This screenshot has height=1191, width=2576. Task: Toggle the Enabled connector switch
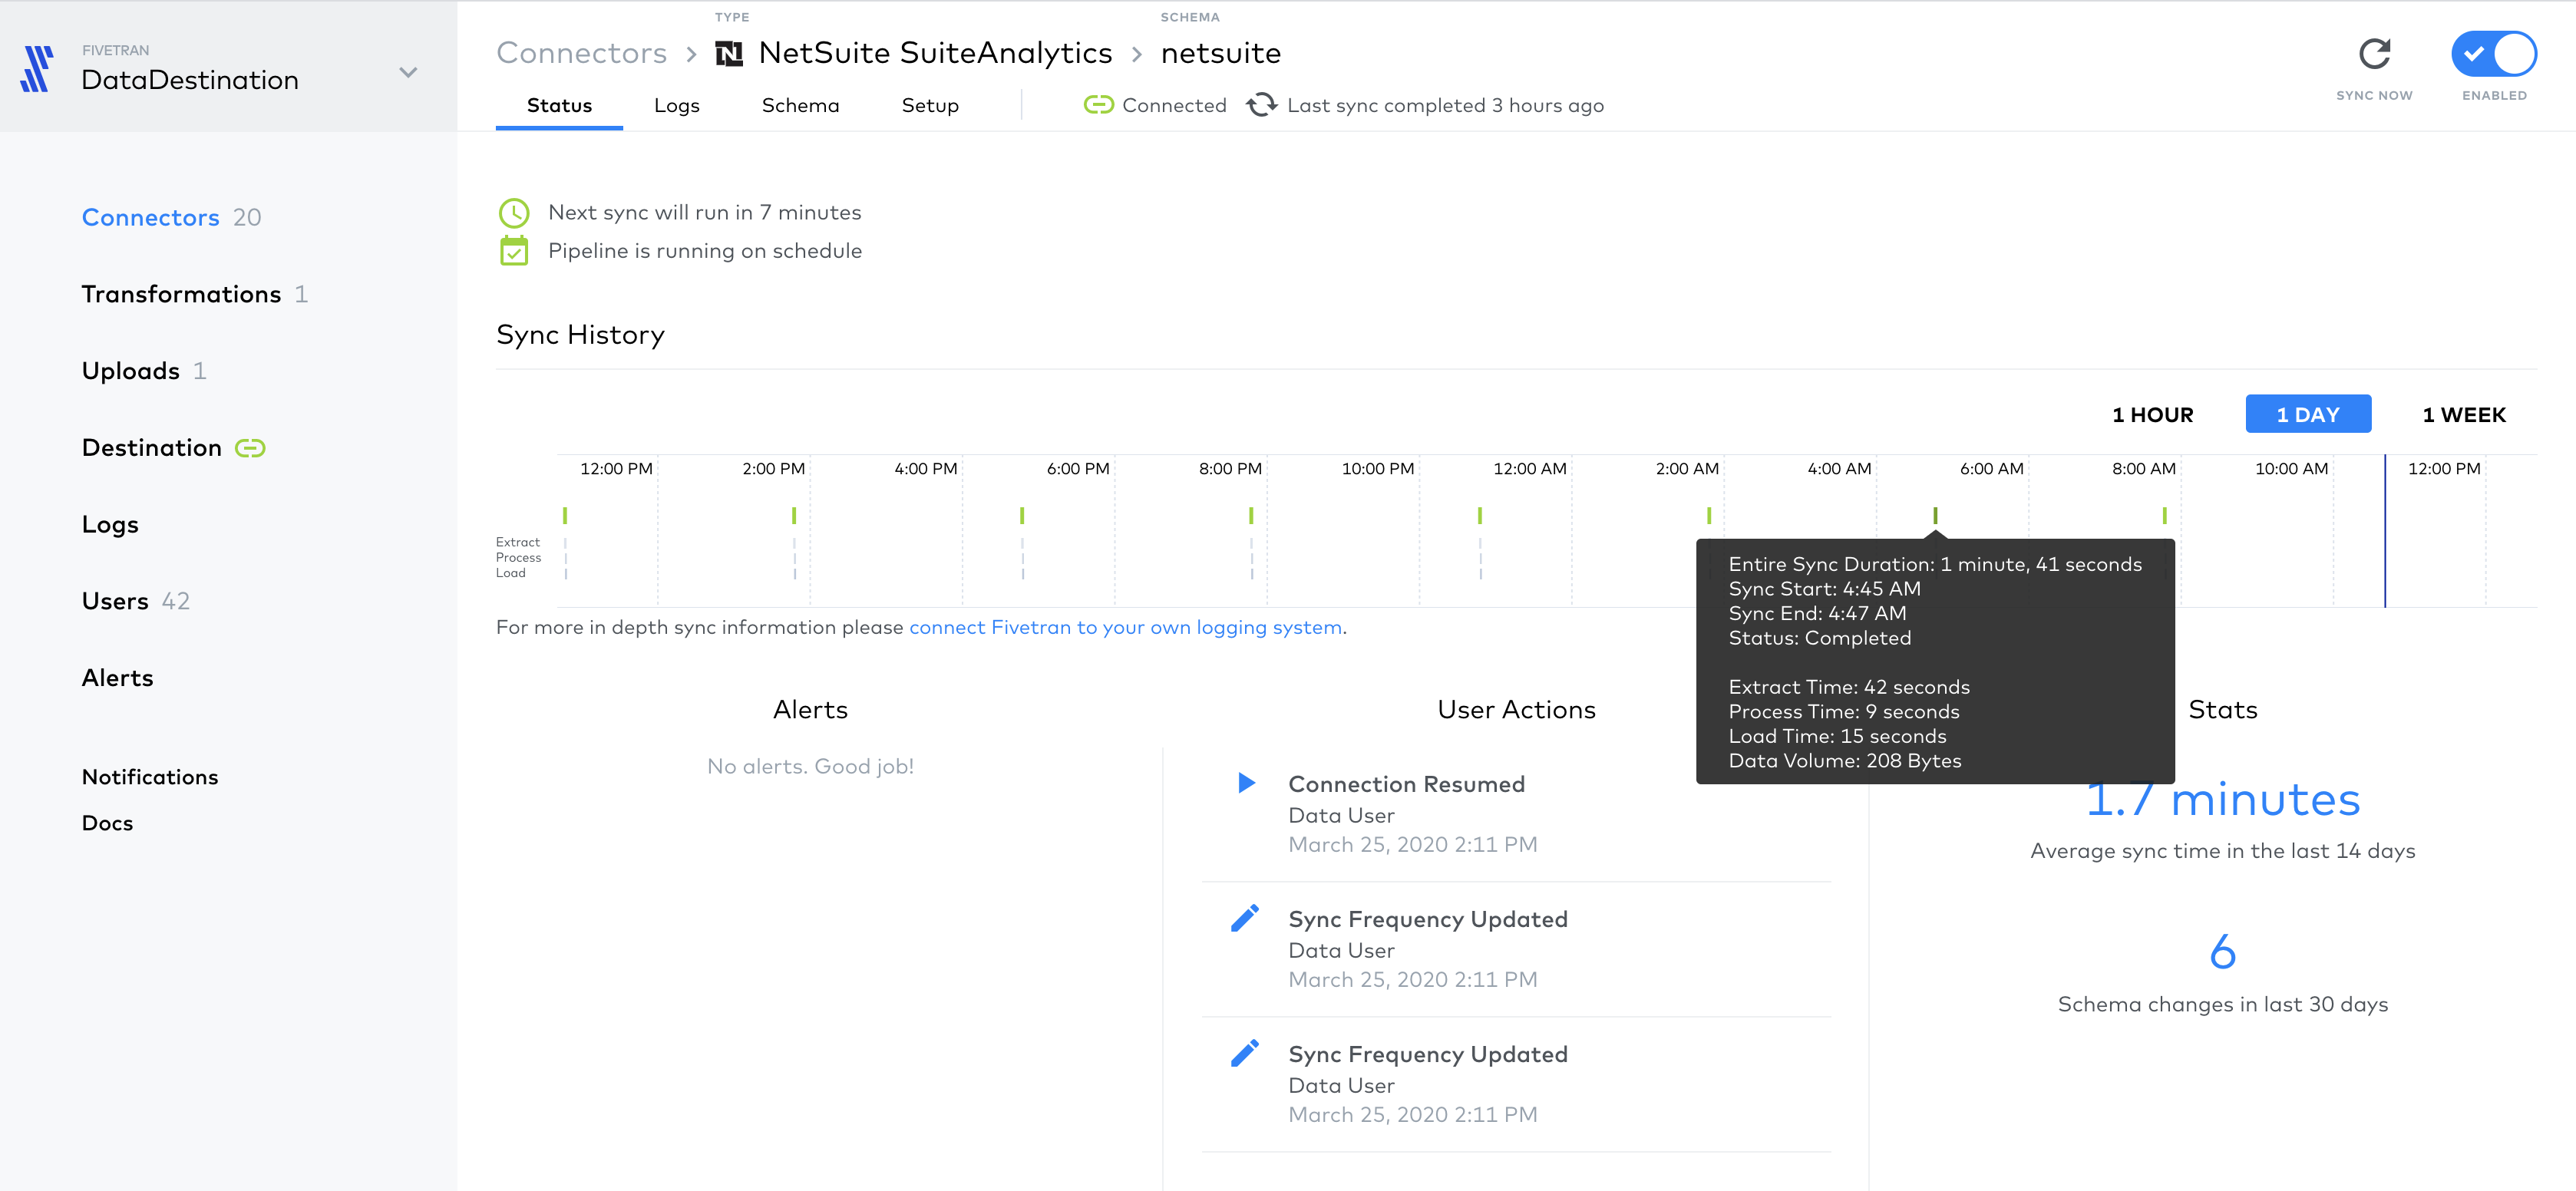tap(2493, 54)
